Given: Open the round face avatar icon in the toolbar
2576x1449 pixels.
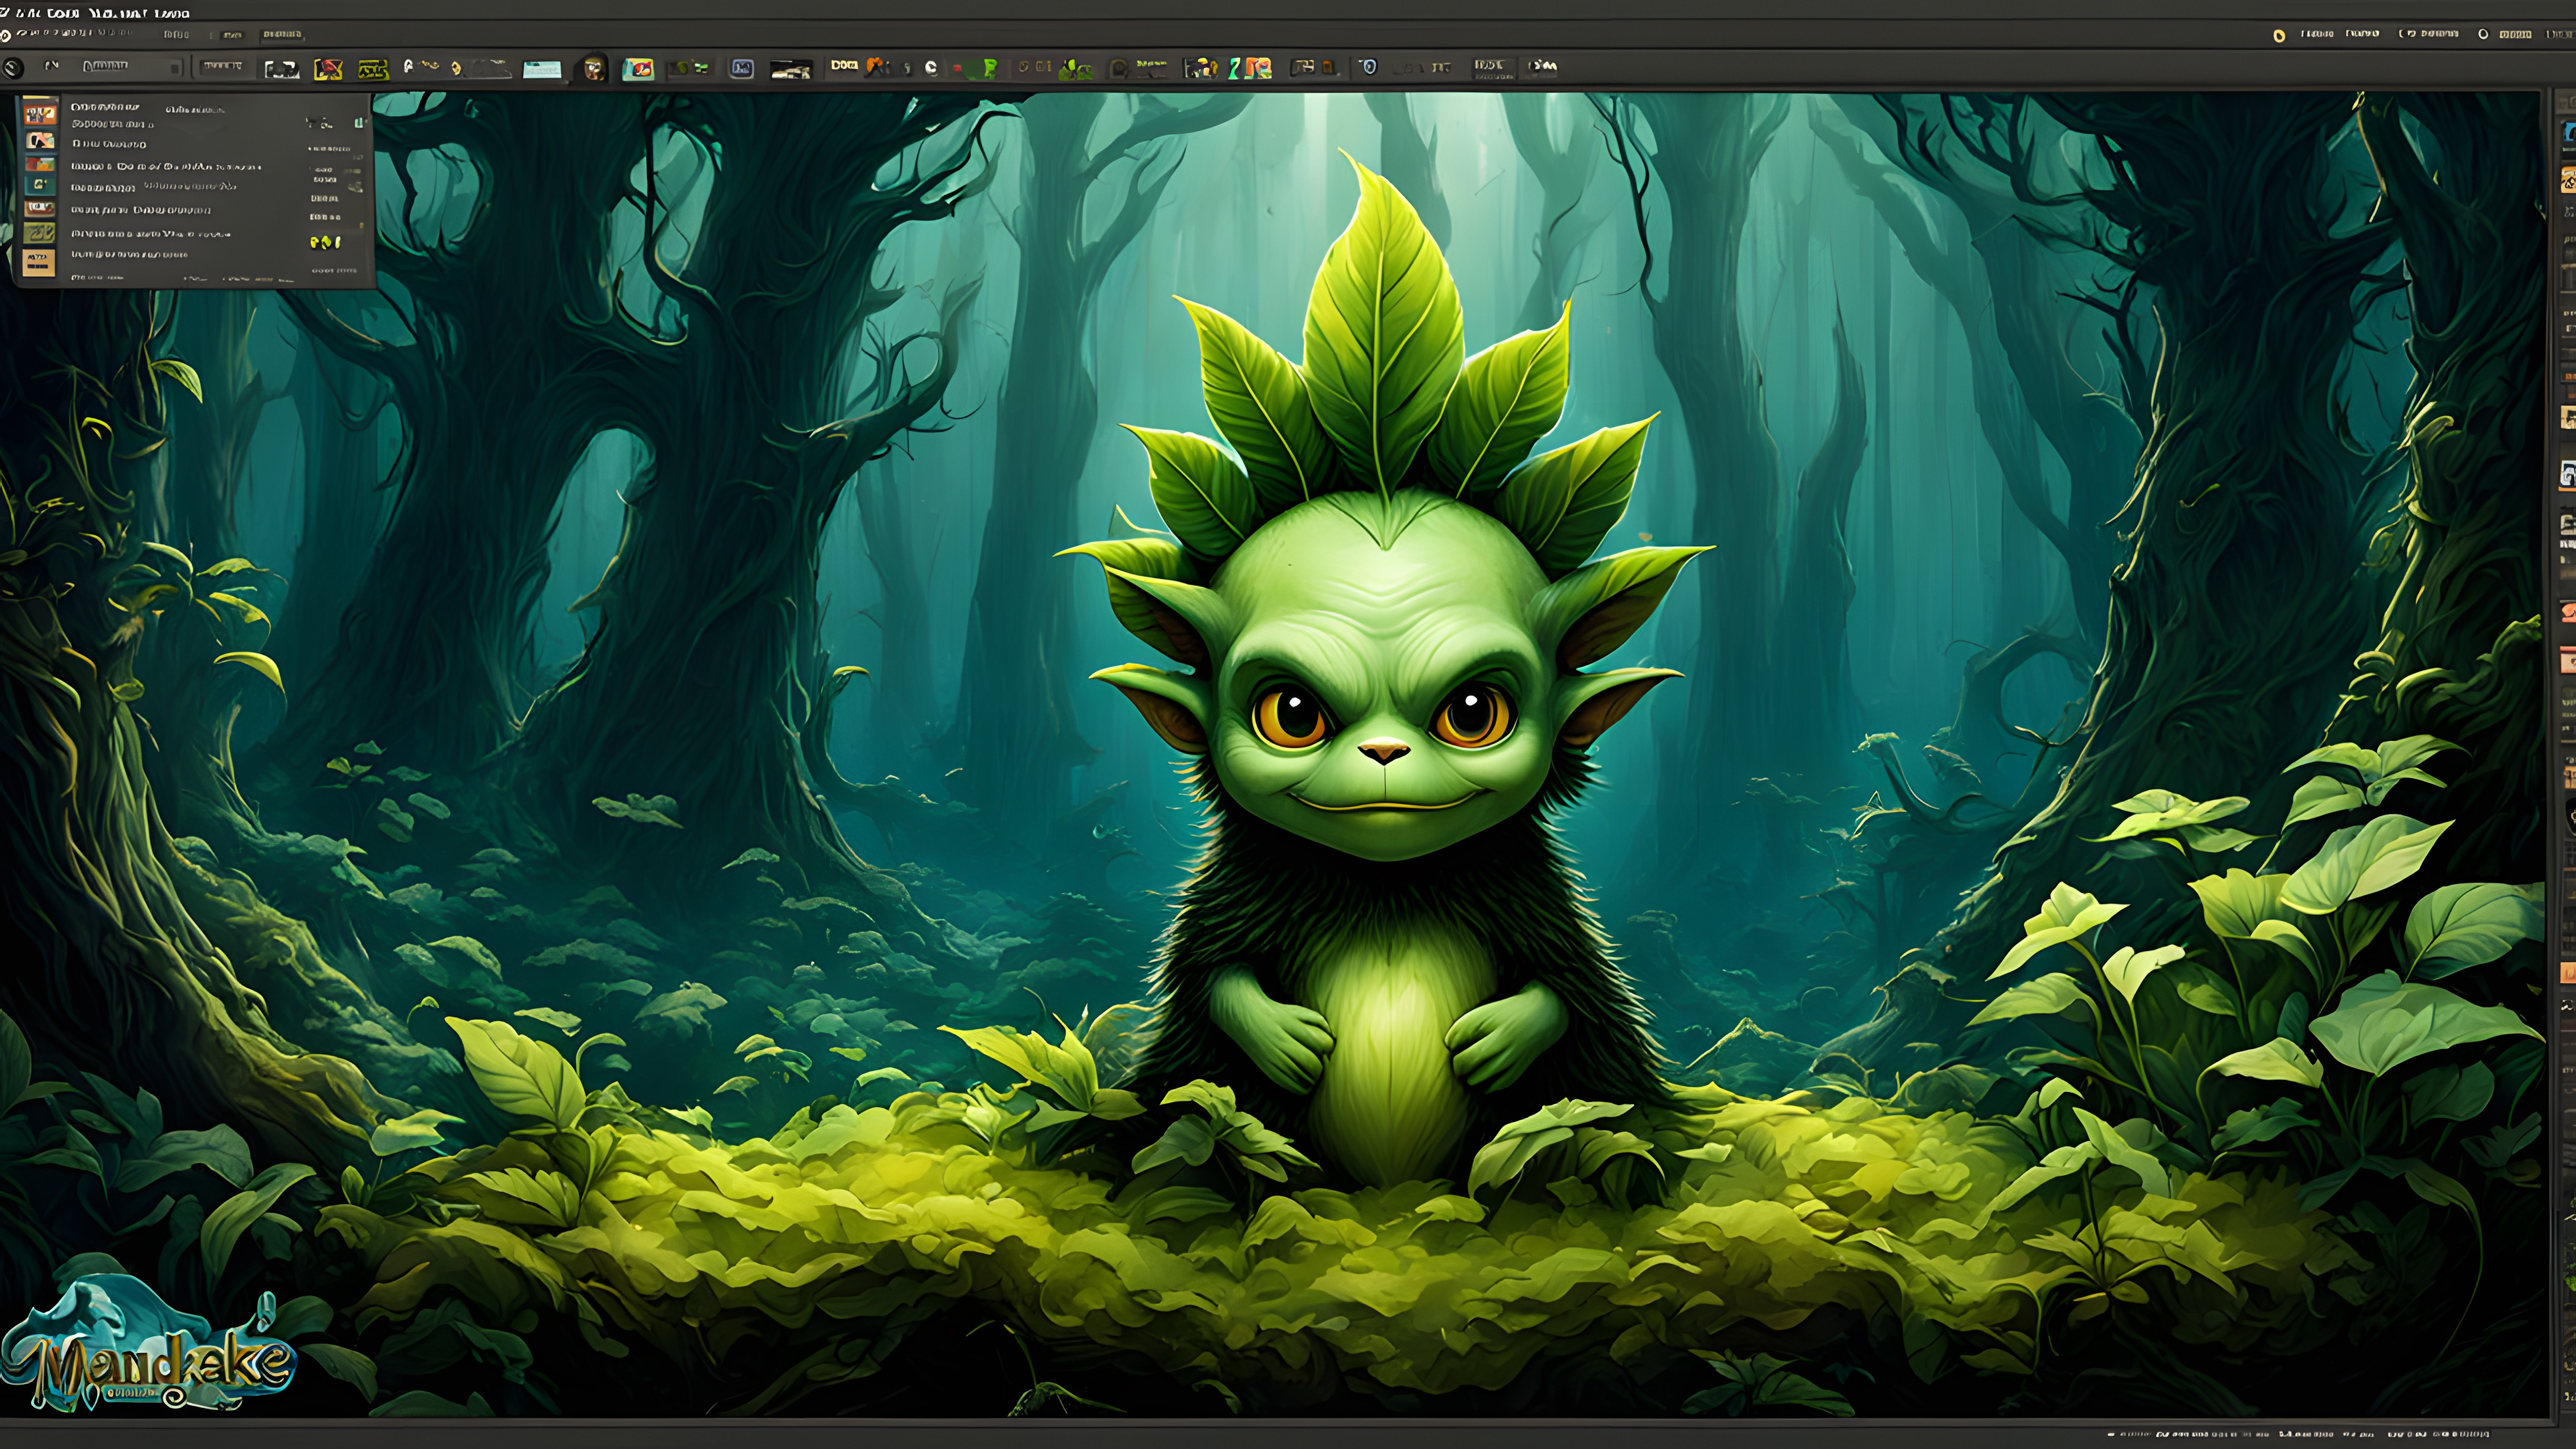Looking at the screenshot, I should (594, 68).
